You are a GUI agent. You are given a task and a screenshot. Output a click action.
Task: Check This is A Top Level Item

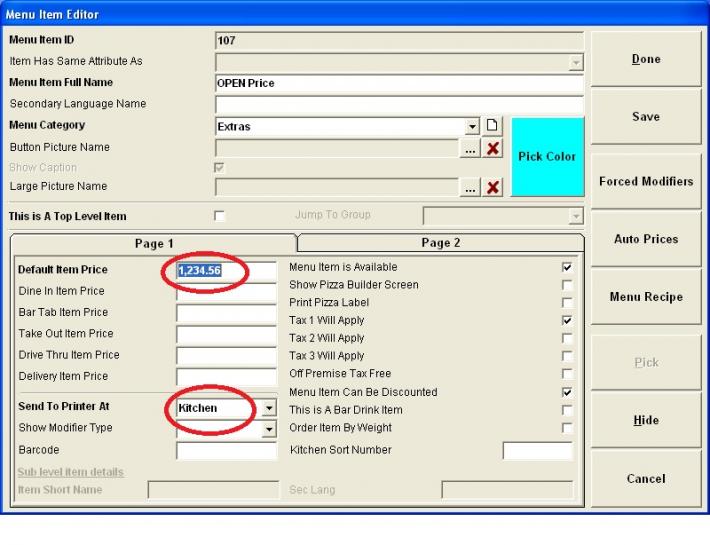(220, 216)
